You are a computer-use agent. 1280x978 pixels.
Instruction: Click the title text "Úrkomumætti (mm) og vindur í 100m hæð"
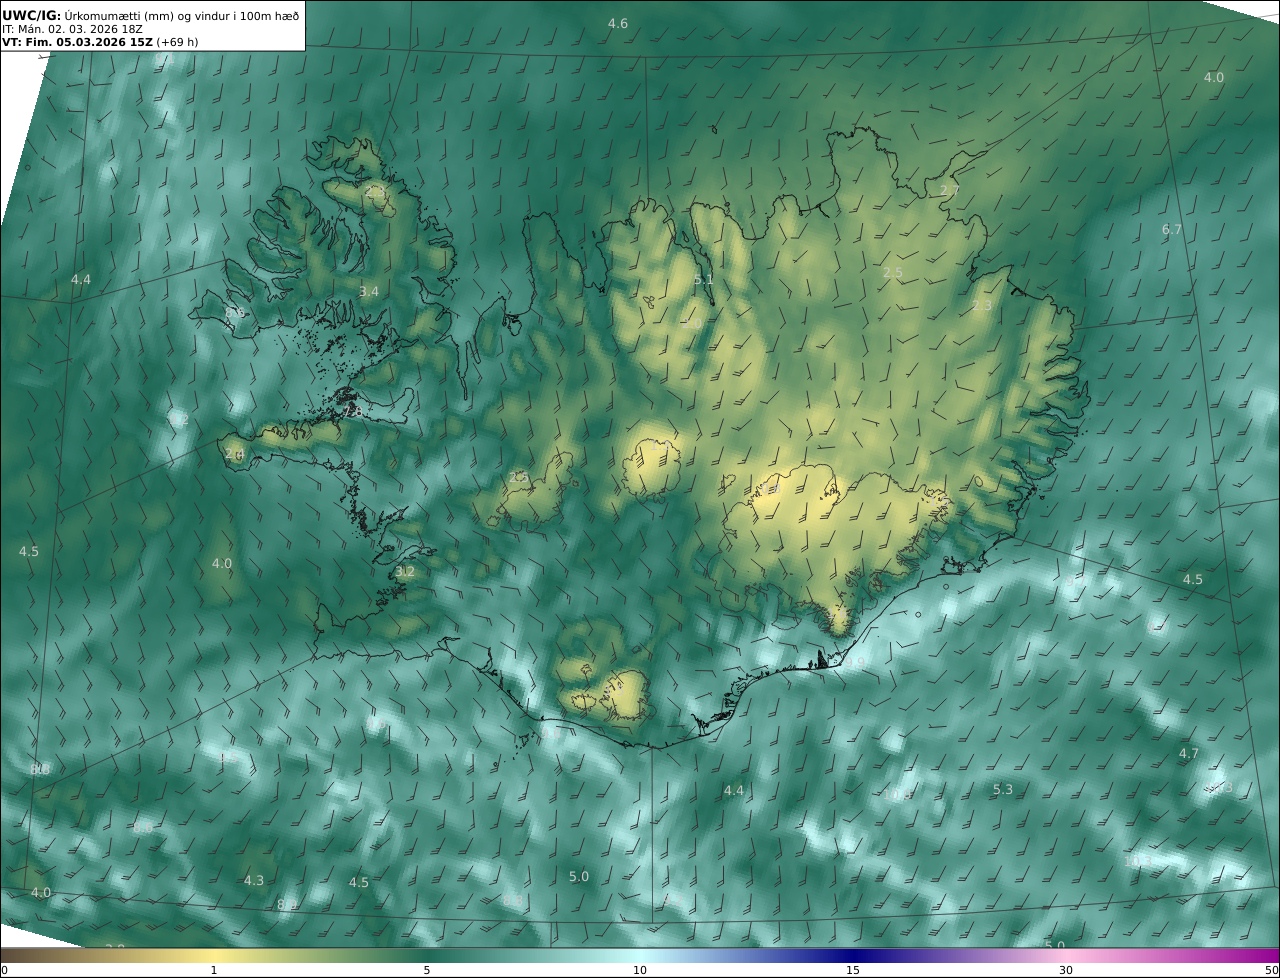tap(182, 16)
